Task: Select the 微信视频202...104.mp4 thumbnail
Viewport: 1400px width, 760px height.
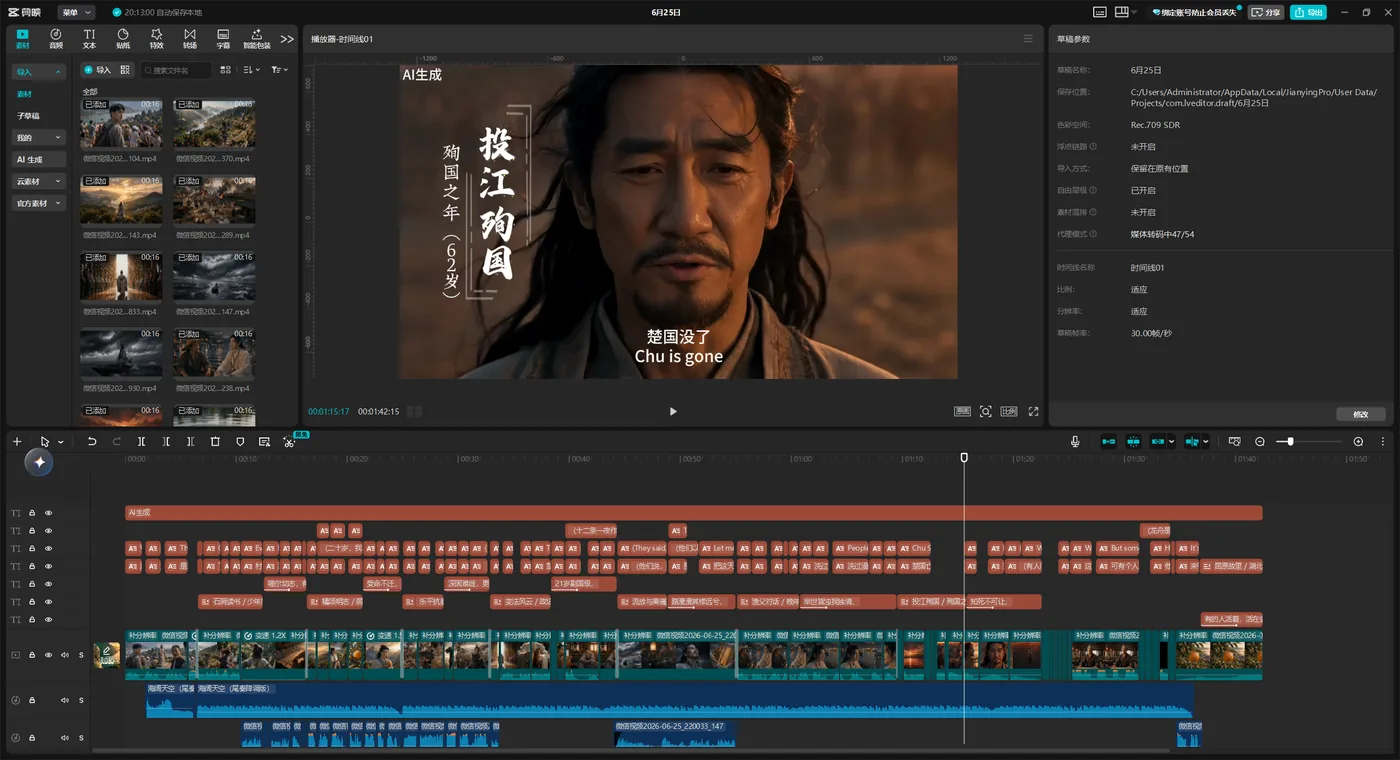Action: [121, 124]
